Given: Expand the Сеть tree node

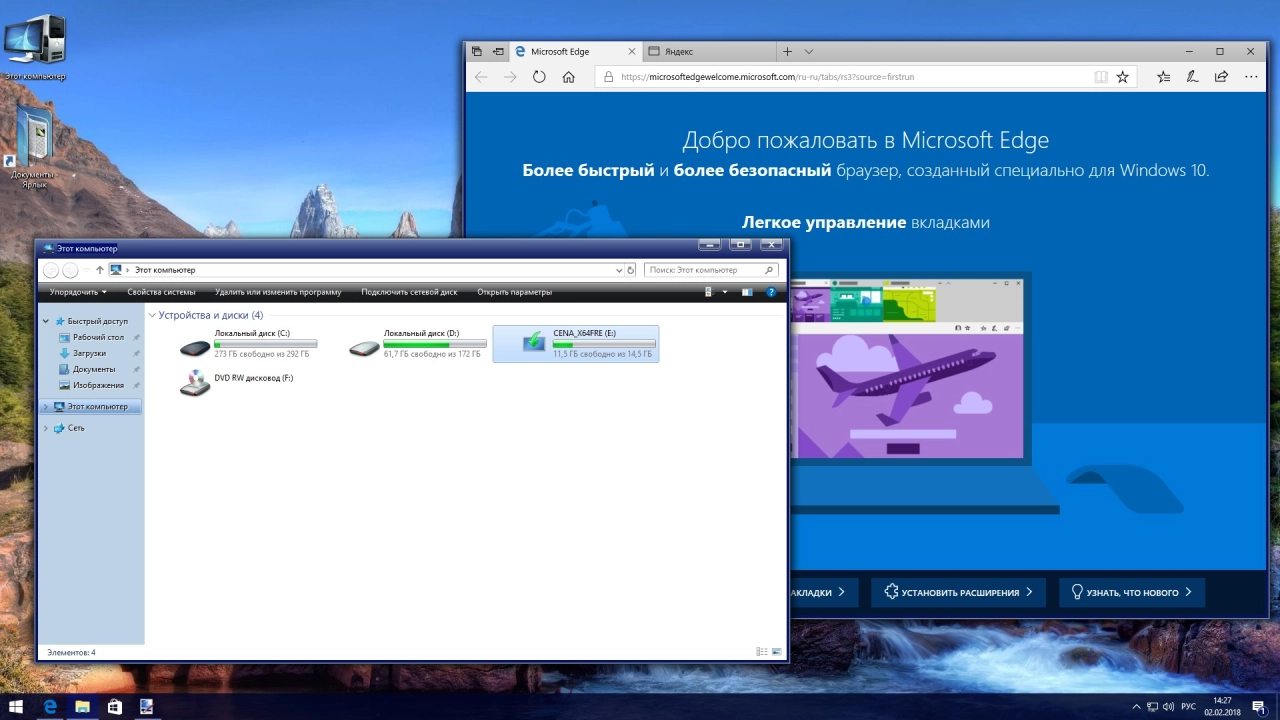Looking at the screenshot, I should [x=46, y=428].
